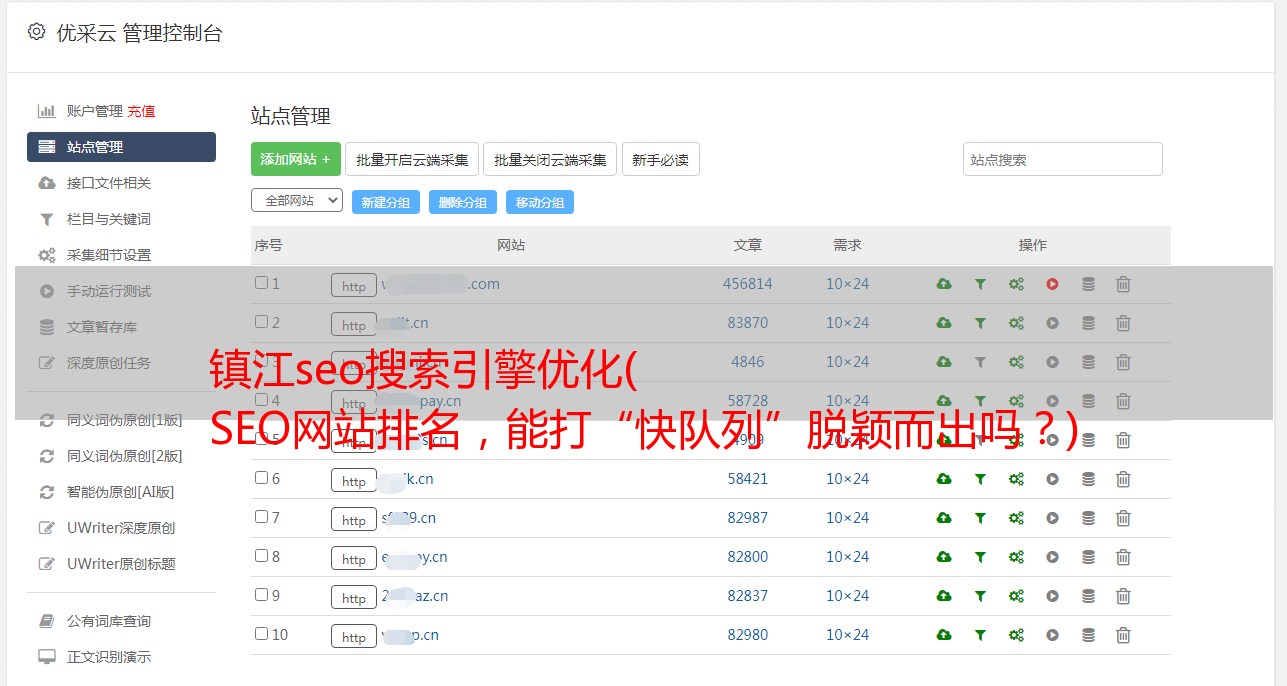Click the filter funnel icon in row 6

point(980,479)
